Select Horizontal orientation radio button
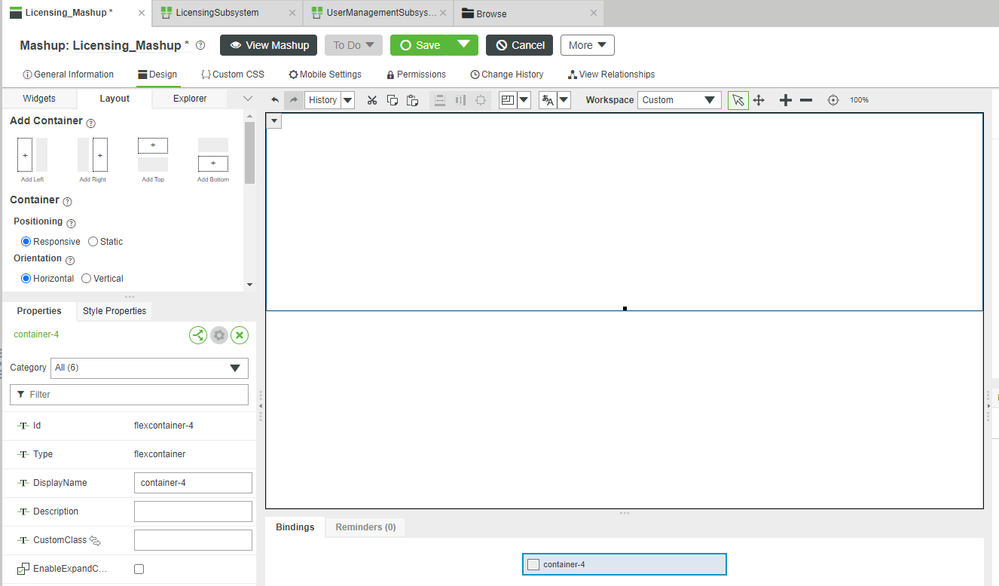This screenshot has width=999, height=586. click(x=25, y=278)
